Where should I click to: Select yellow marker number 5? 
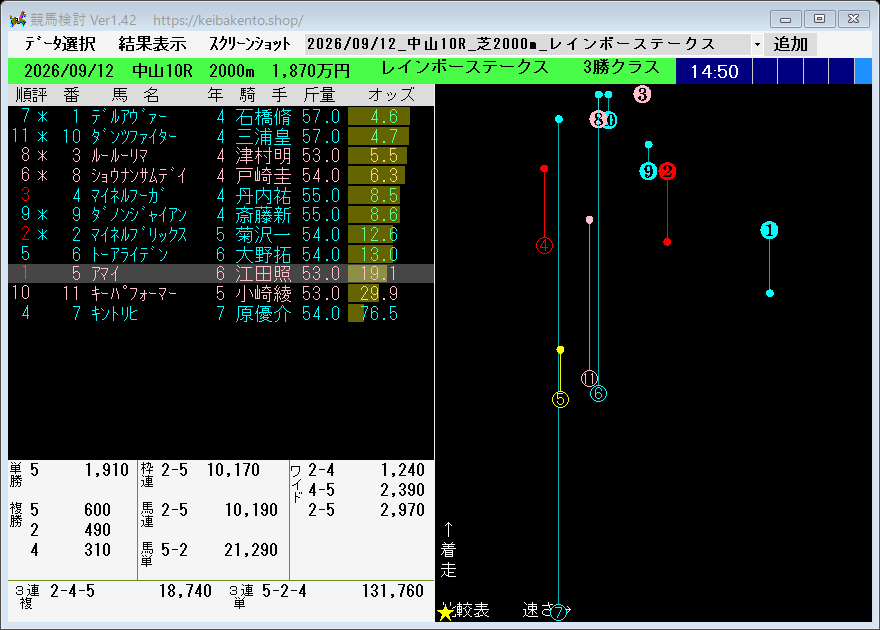(x=560, y=399)
